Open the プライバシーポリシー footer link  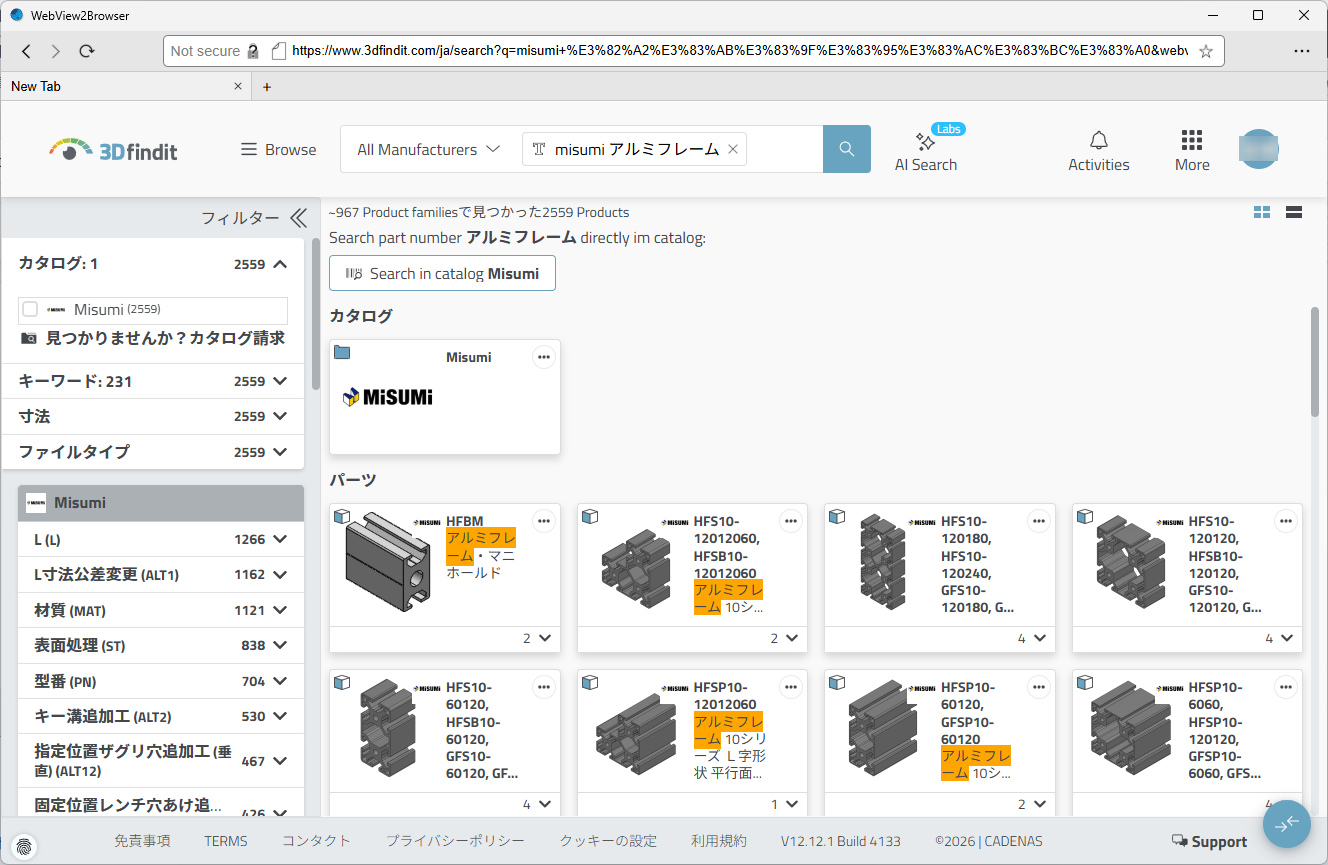click(x=455, y=841)
